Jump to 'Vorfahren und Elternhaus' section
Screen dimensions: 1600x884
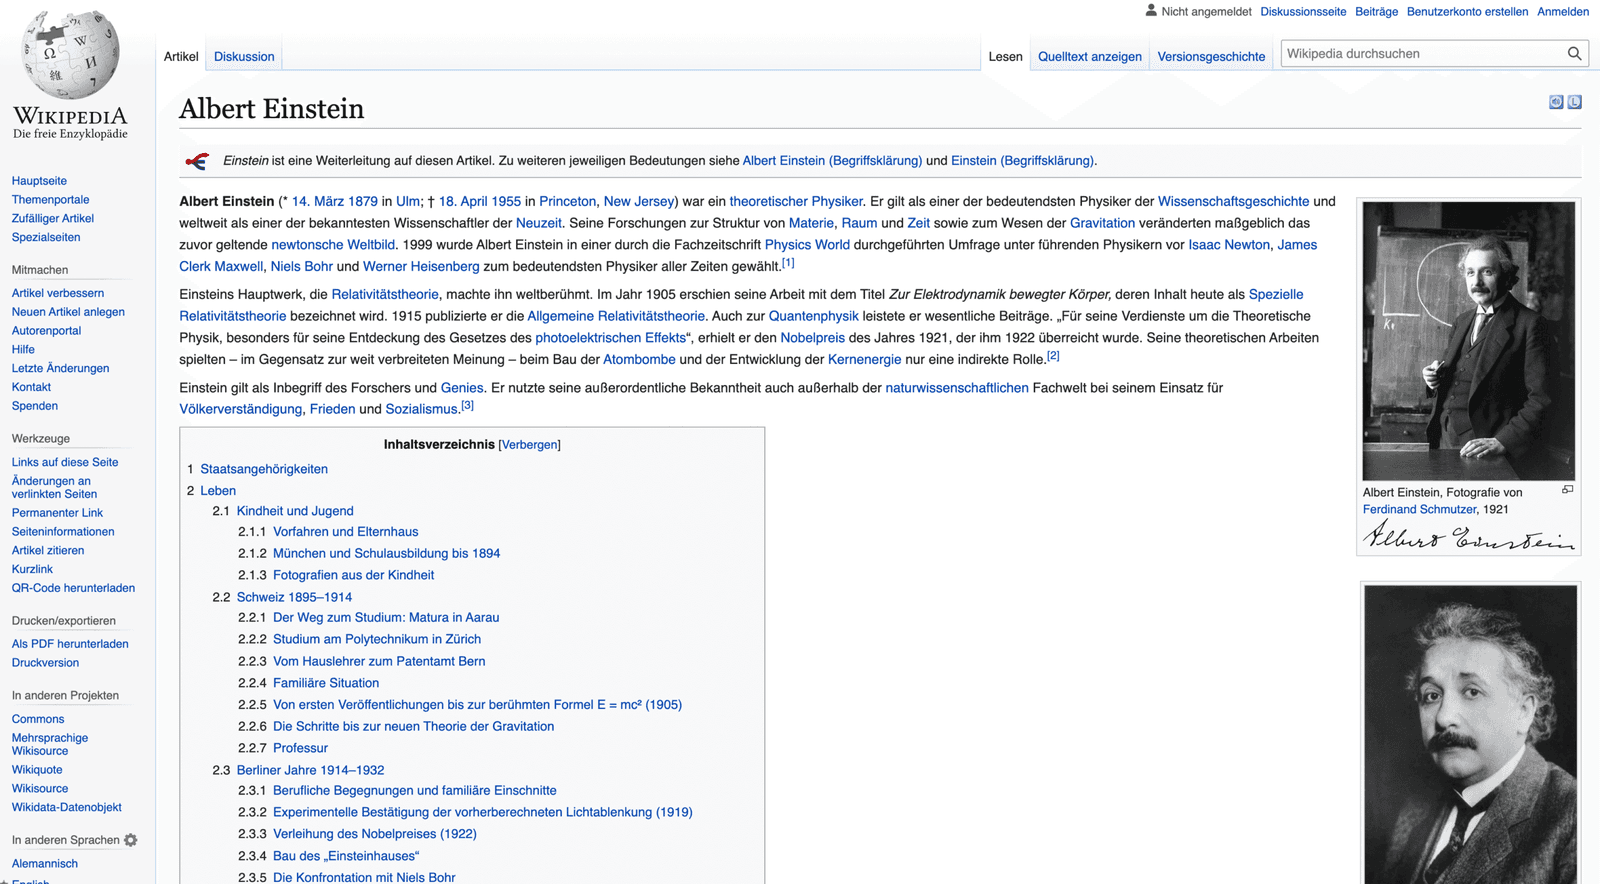click(x=346, y=532)
